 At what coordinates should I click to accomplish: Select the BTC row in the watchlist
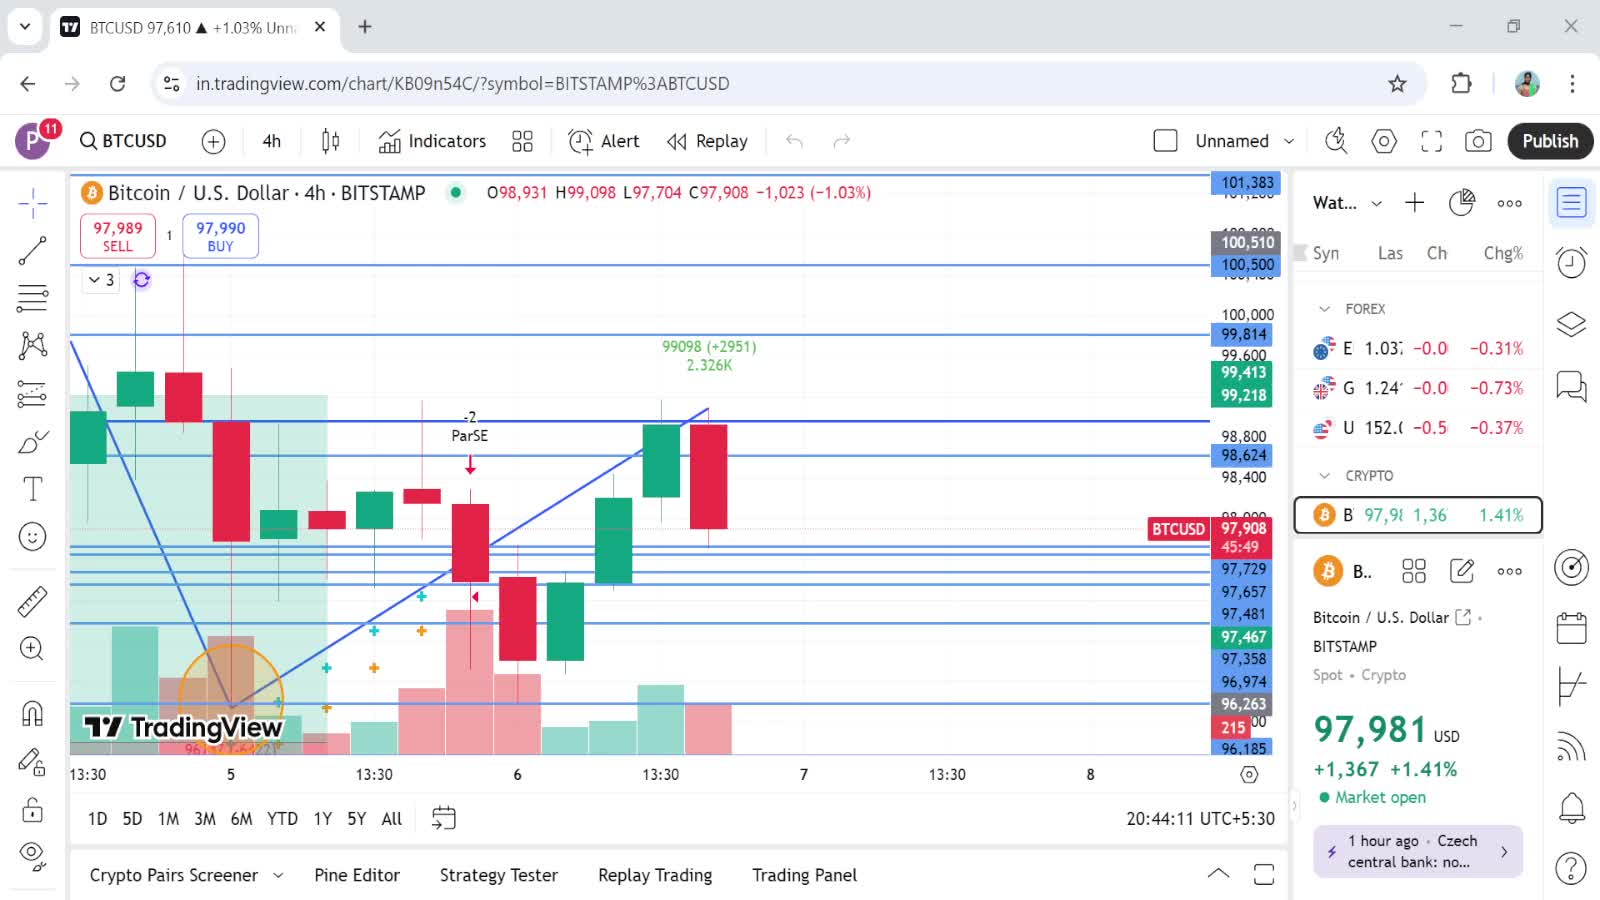[x=1418, y=515]
